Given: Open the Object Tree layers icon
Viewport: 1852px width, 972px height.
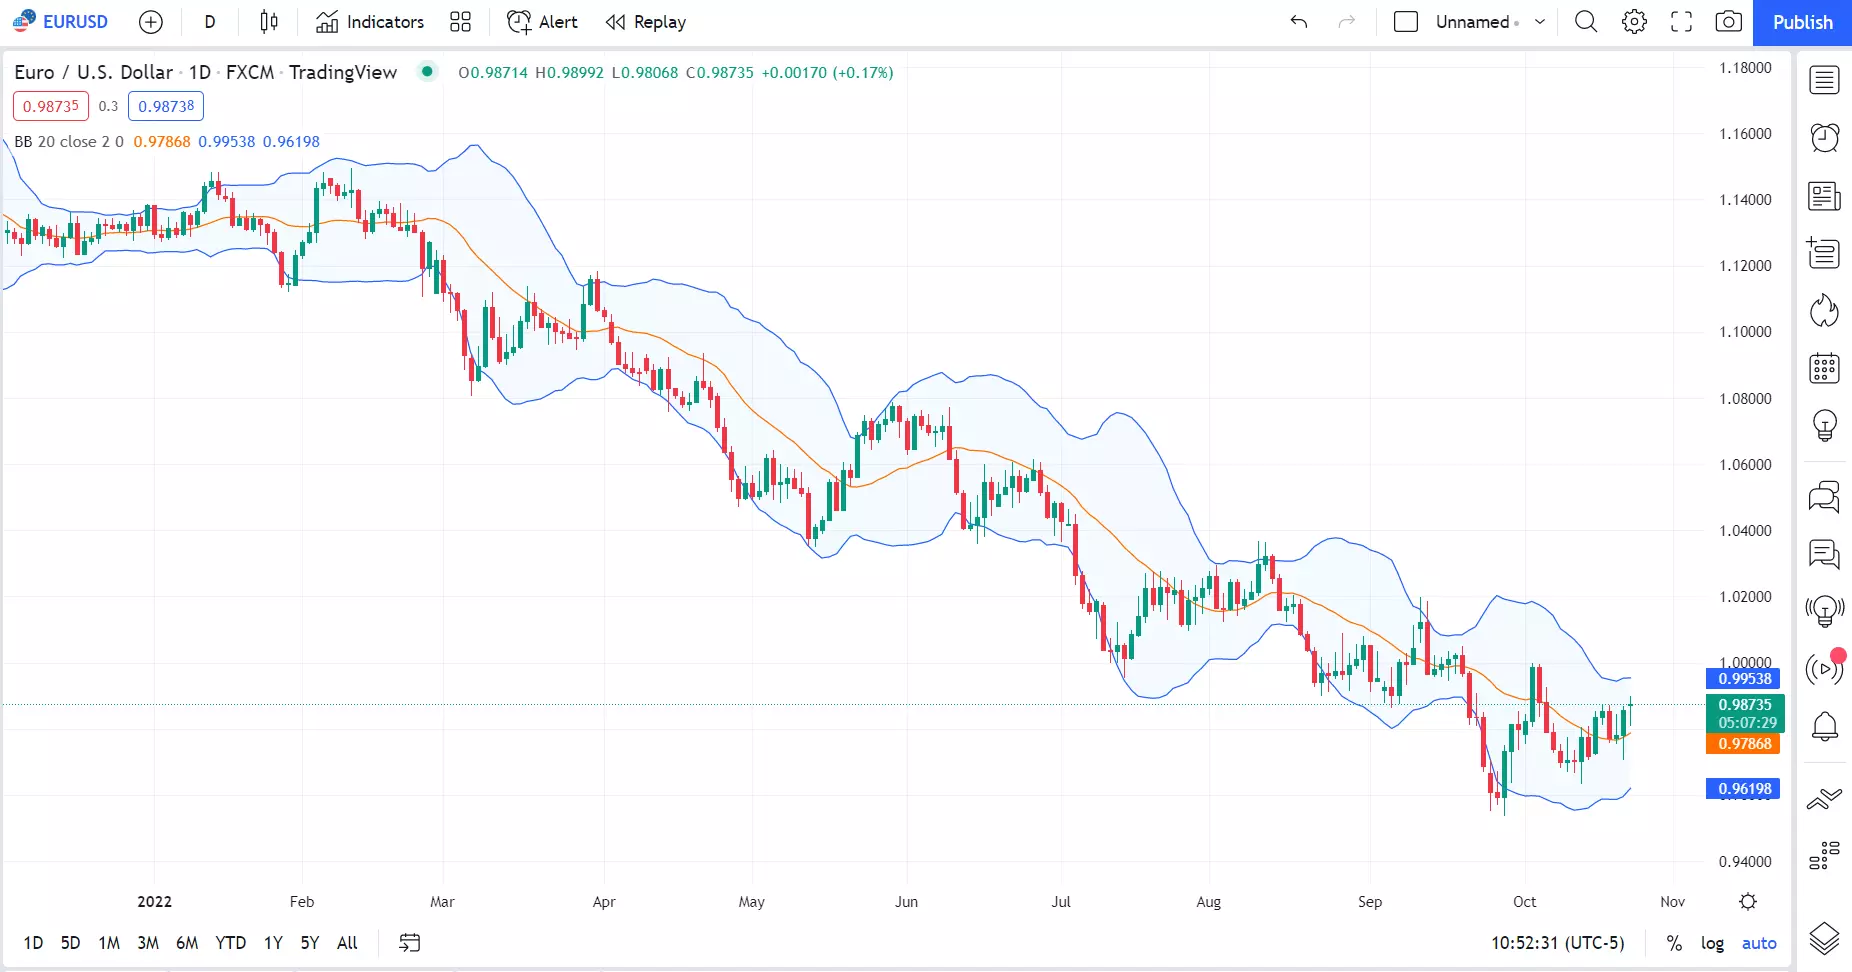Looking at the screenshot, I should click(1824, 938).
